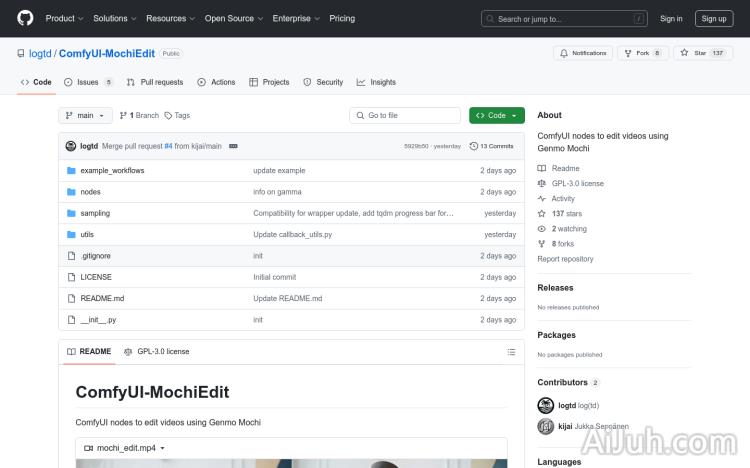
Task: Open the Product menu in header
Action: [x=64, y=18]
